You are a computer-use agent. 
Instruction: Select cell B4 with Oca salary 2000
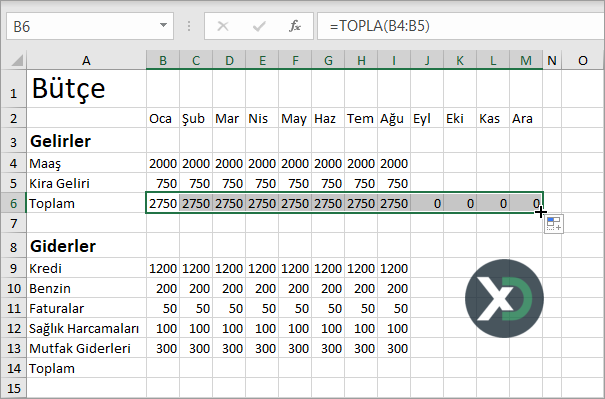[163, 163]
